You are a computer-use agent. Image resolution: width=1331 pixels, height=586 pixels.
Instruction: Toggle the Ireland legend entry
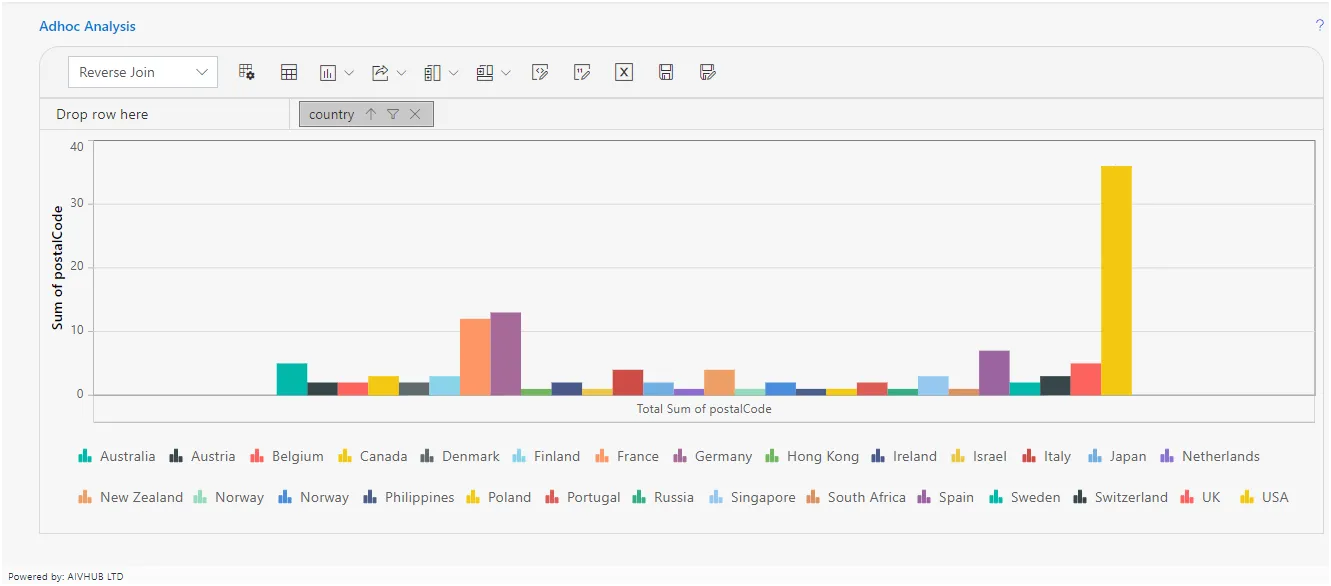[x=904, y=456]
